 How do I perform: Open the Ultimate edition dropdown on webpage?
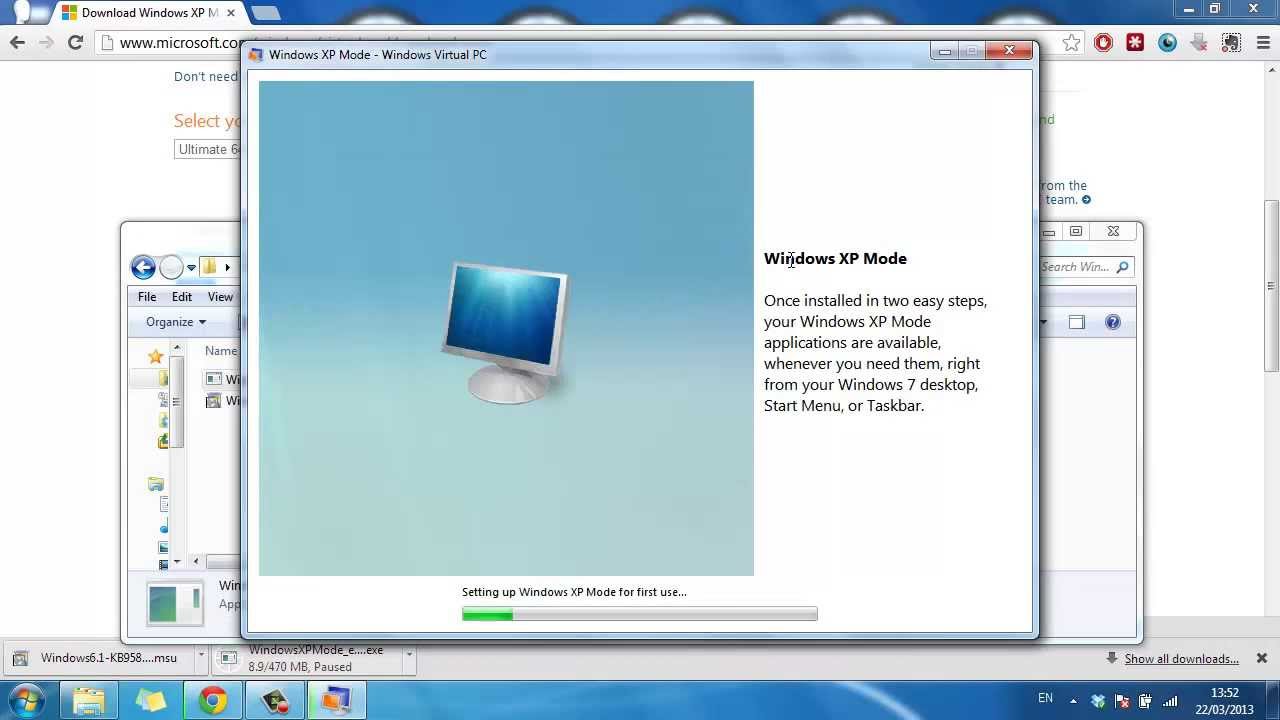point(209,149)
